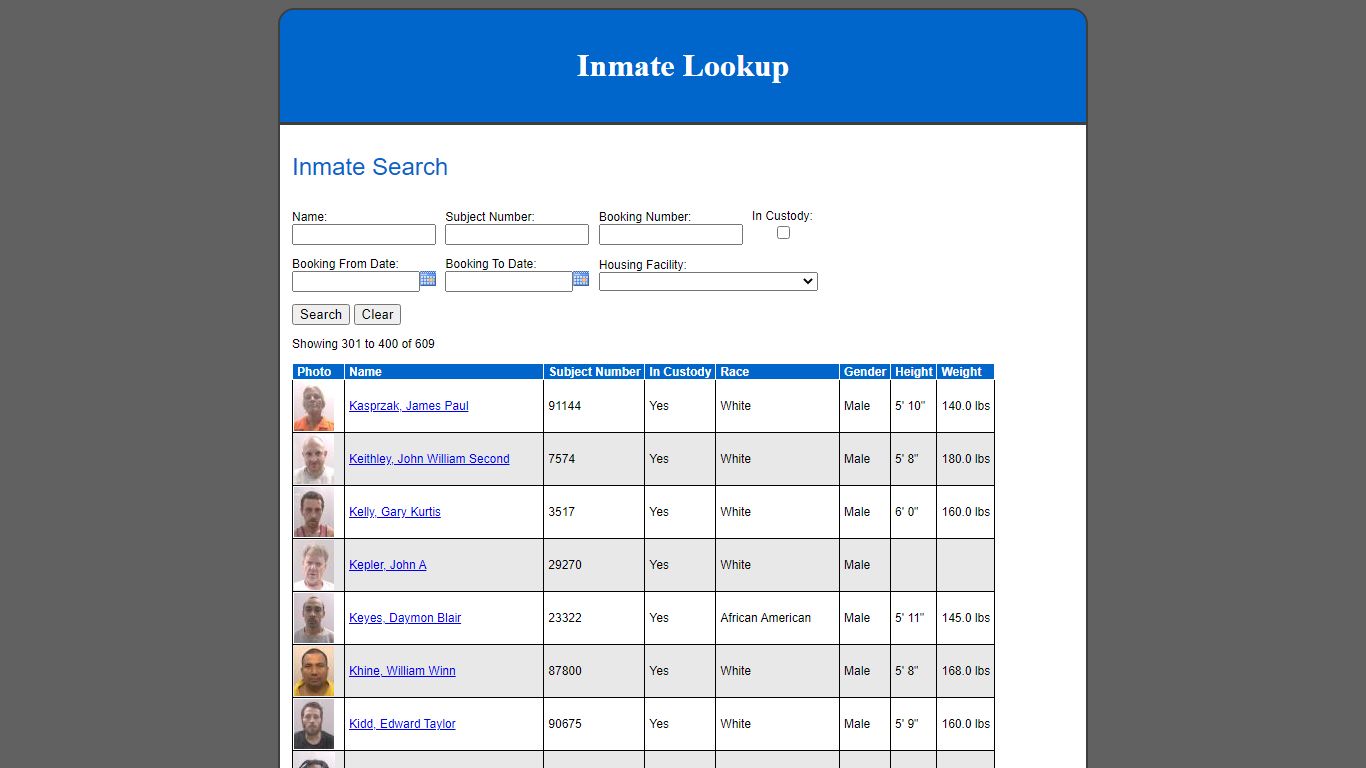The width and height of the screenshot is (1366, 768).
Task: Open Keyes, Daymon Blair inmate link
Action: (x=405, y=618)
